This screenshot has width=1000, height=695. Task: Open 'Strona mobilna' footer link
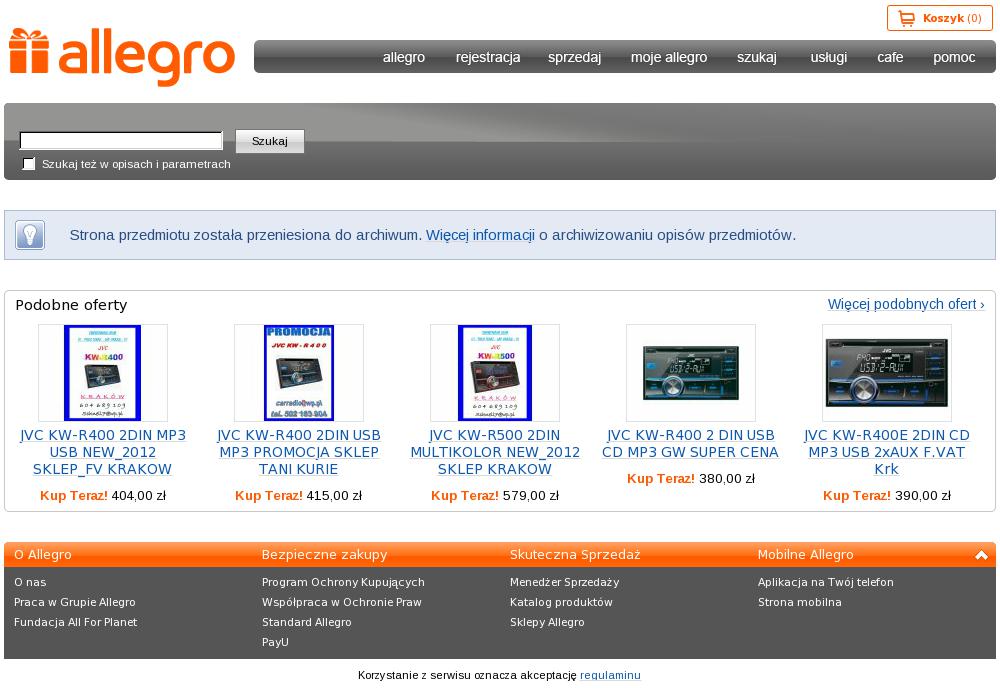coord(799,602)
